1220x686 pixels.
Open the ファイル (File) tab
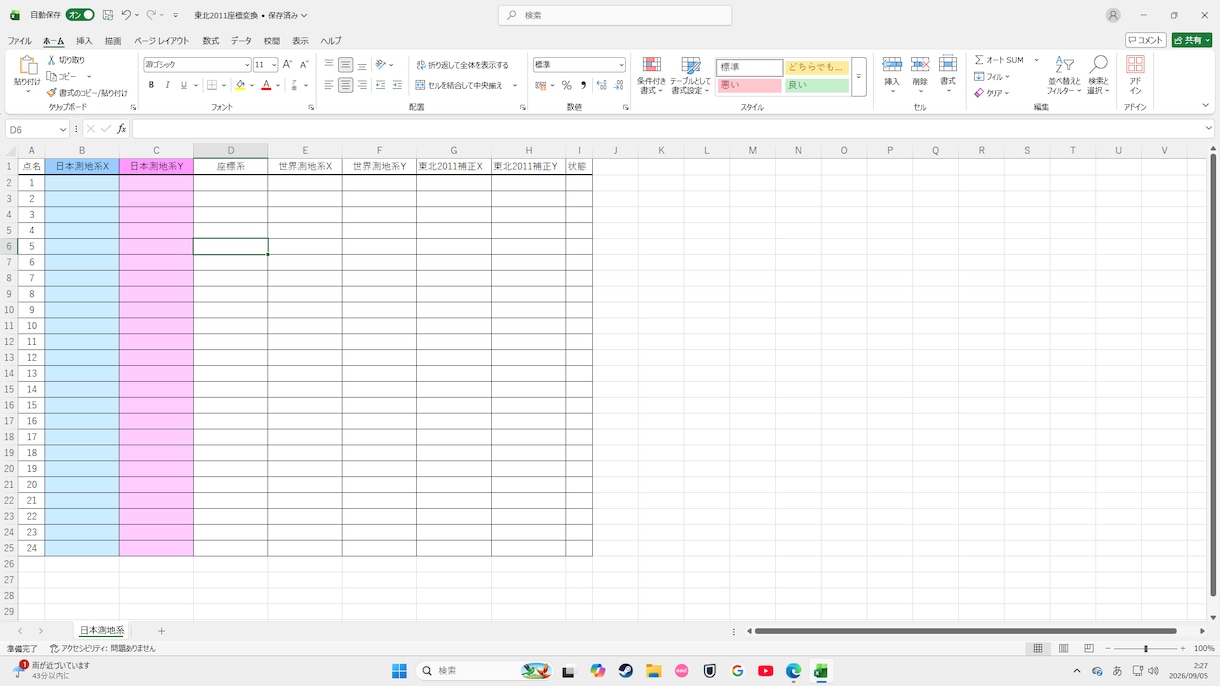tap(20, 41)
